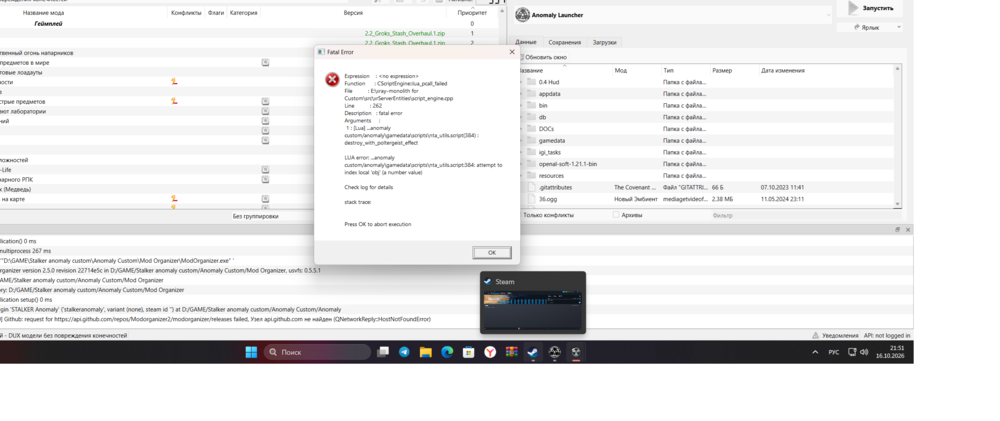Click the notes flag icon on 'арного РПК' row

[x=265, y=179]
